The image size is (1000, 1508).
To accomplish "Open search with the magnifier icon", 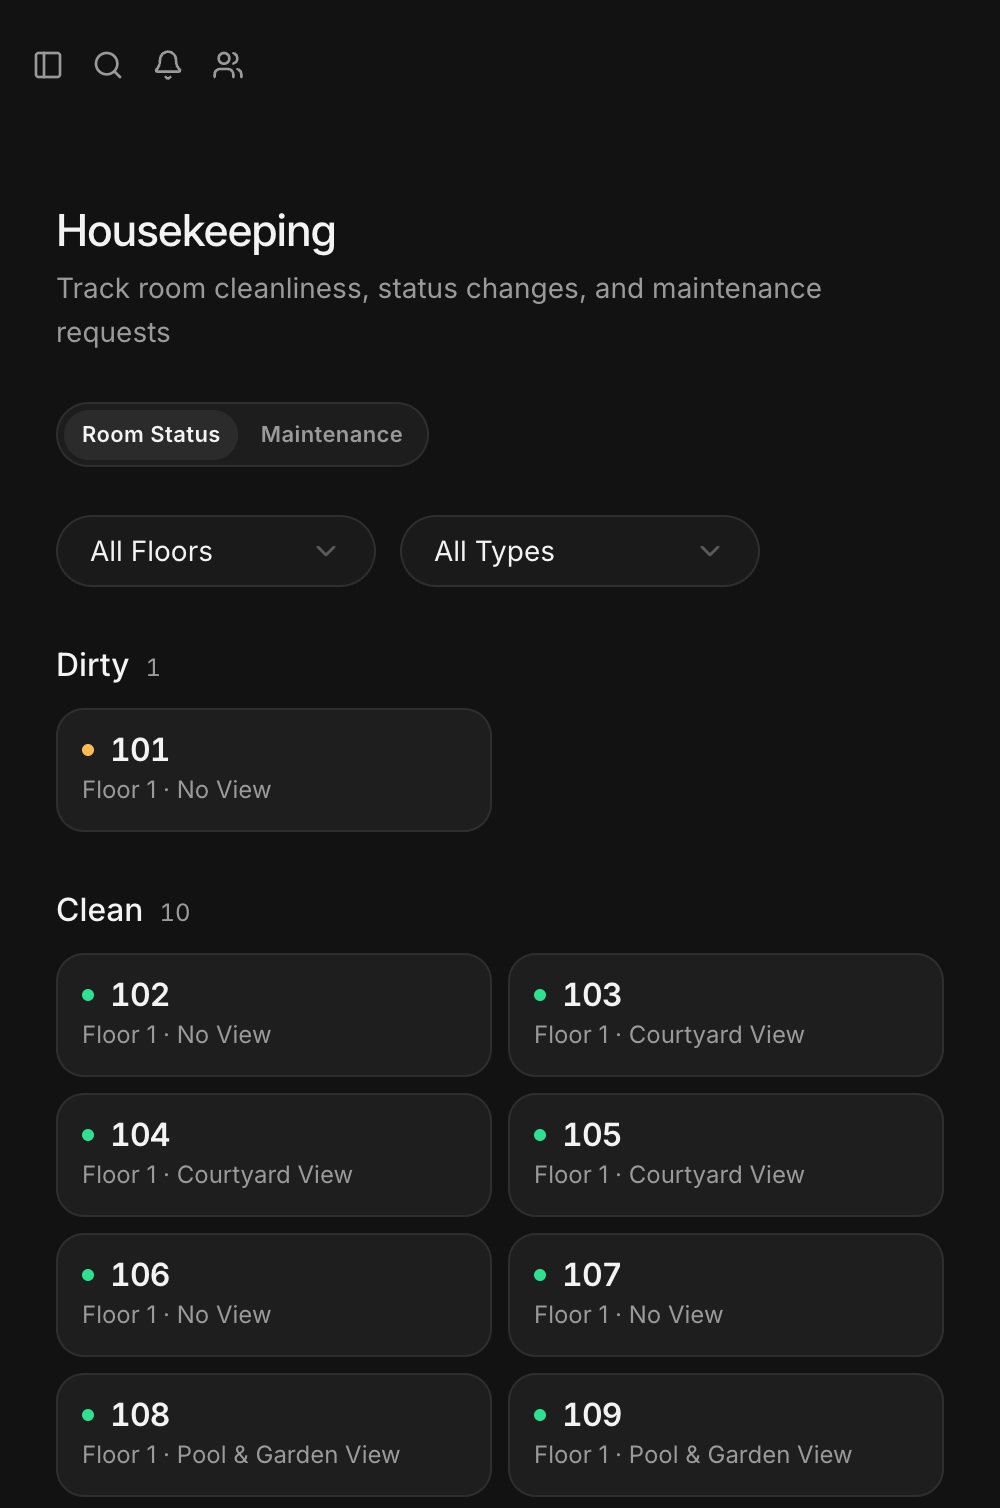I will (108, 65).
